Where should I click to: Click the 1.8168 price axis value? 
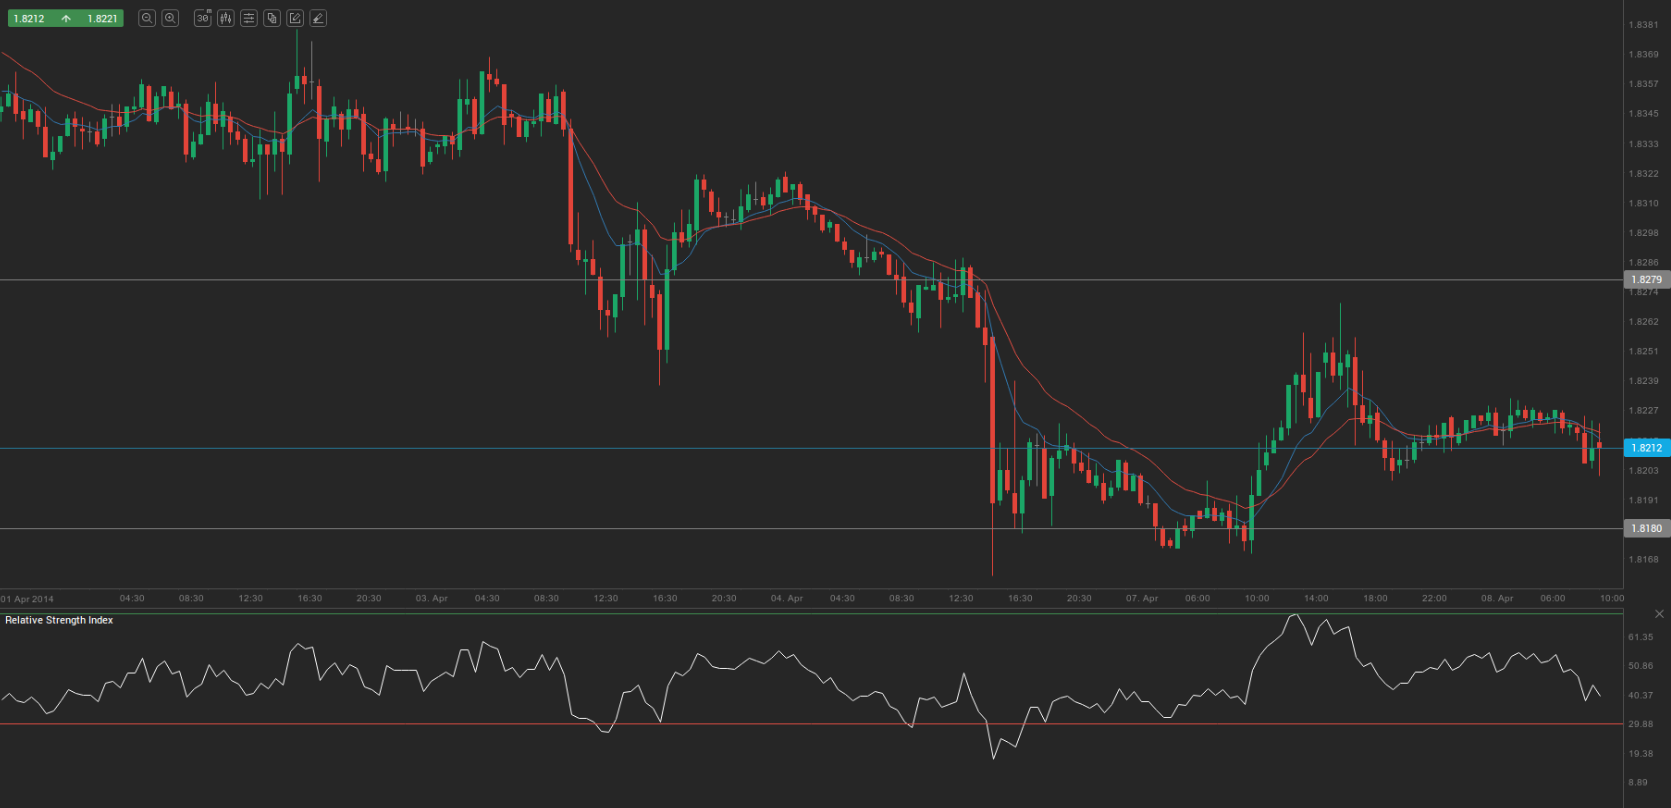[1644, 560]
